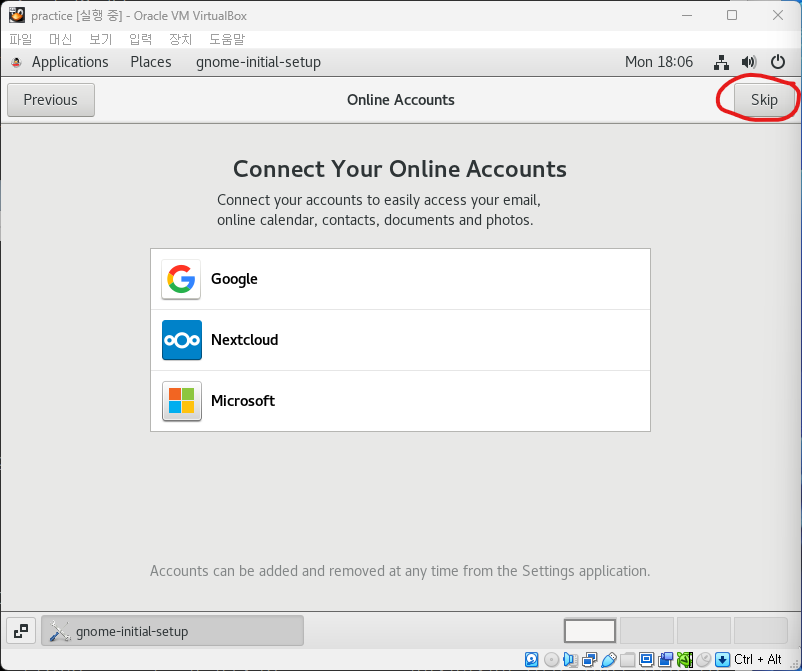Connect a Google account
This screenshot has height=671, width=802.
coord(400,279)
